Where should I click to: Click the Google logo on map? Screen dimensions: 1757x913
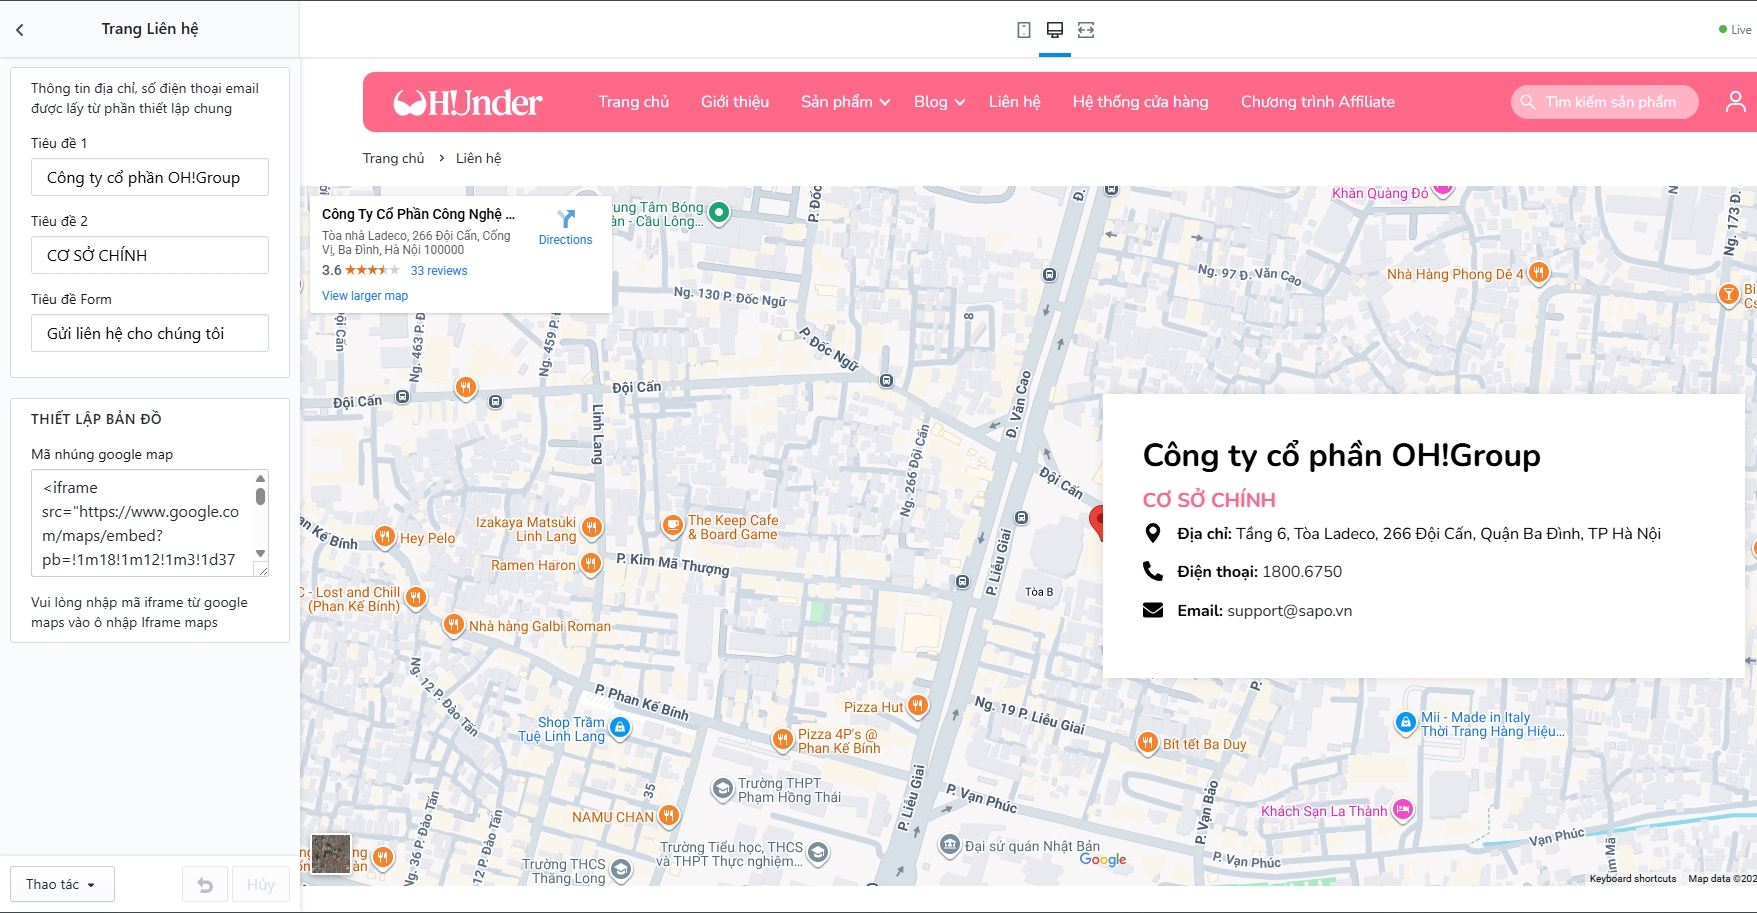pos(1103,859)
